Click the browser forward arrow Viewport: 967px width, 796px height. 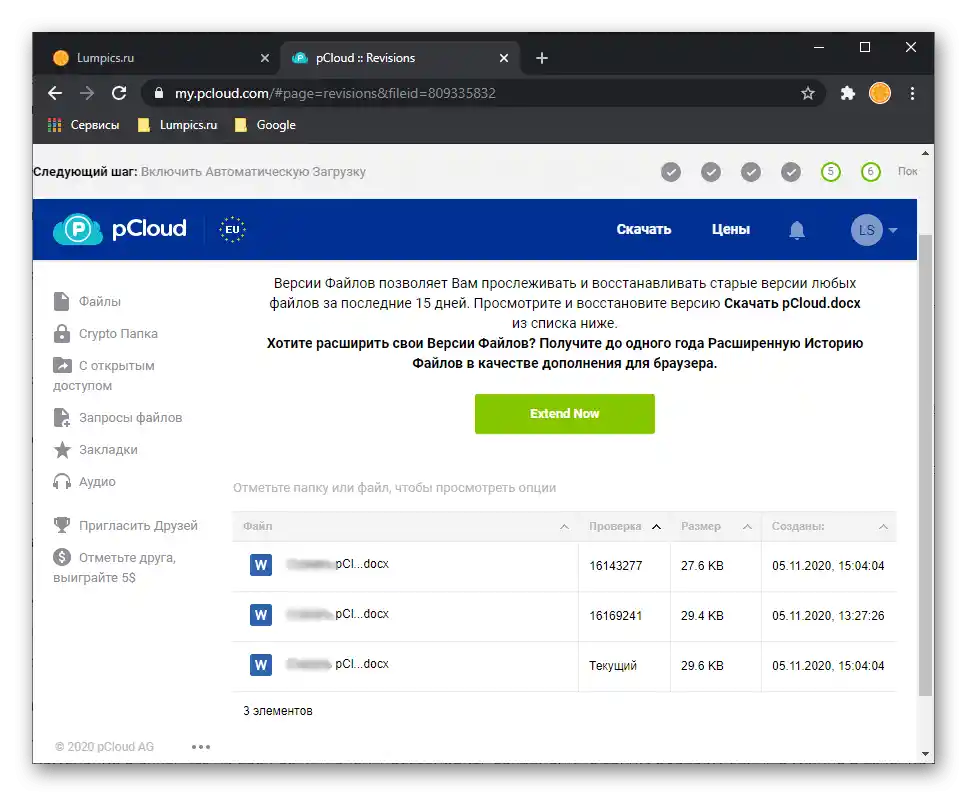(87, 93)
